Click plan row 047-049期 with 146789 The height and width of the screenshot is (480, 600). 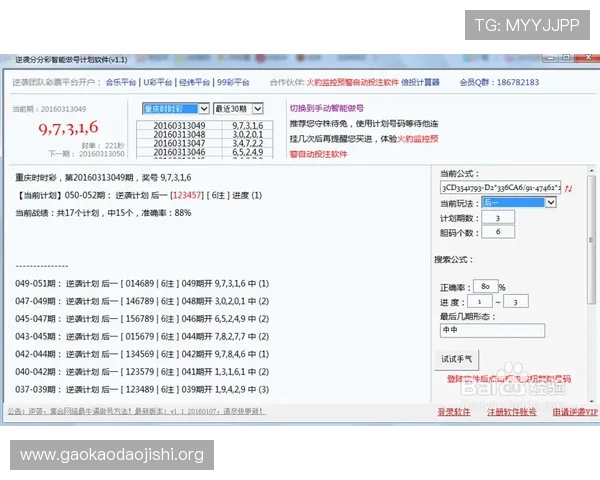142,301
